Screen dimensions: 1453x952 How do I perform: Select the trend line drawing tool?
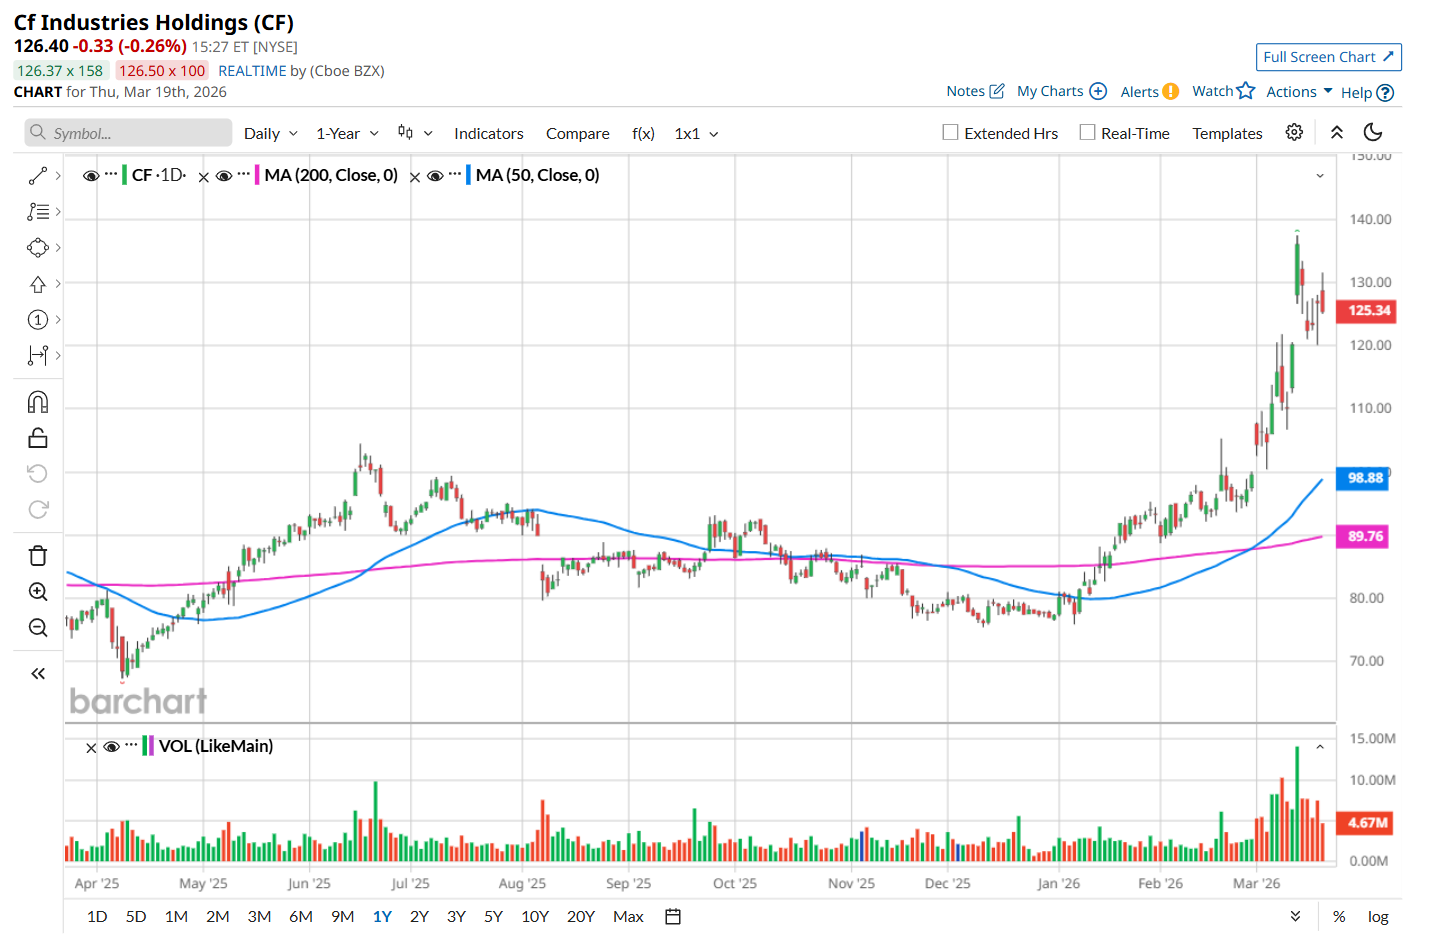(38, 176)
